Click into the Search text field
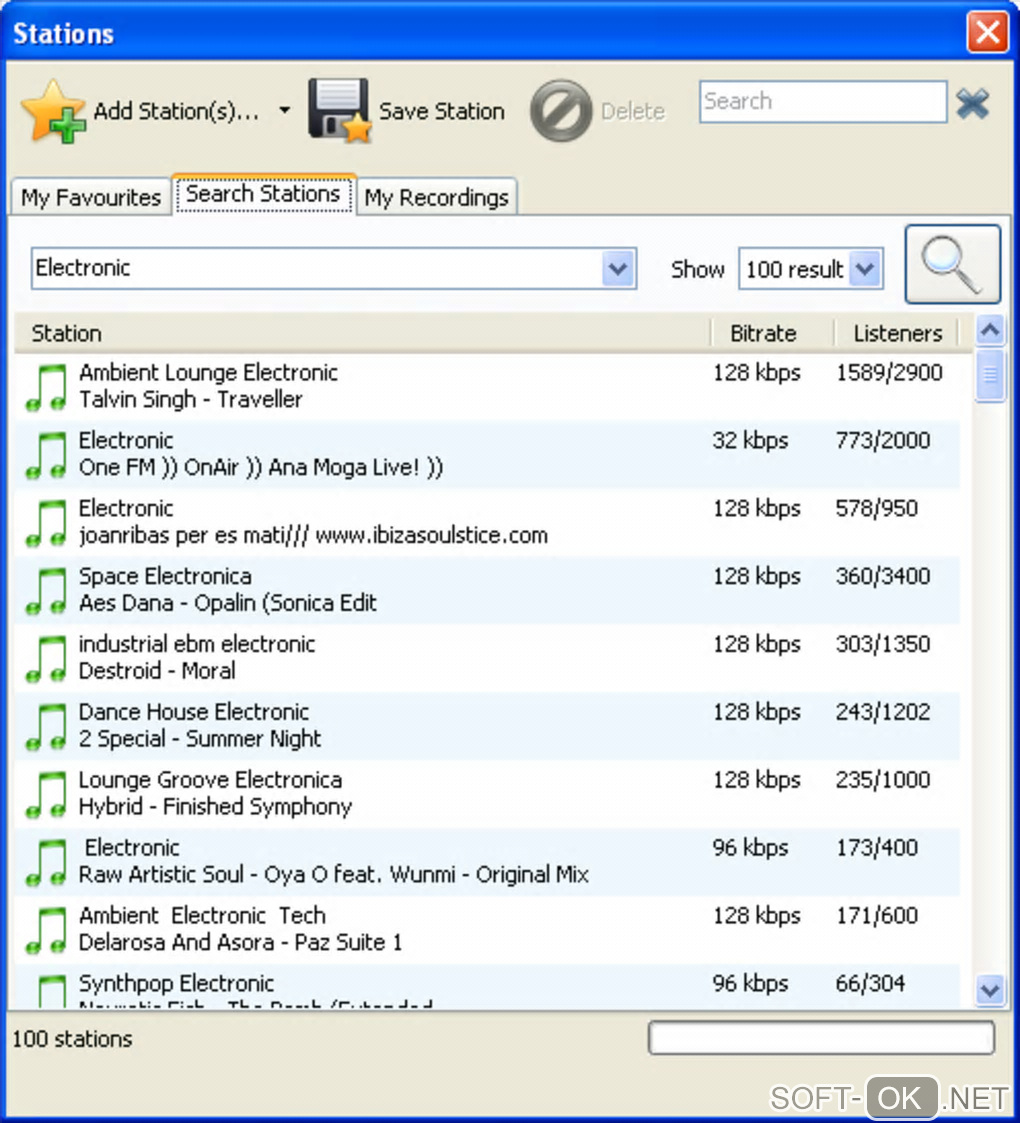 [823, 102]
